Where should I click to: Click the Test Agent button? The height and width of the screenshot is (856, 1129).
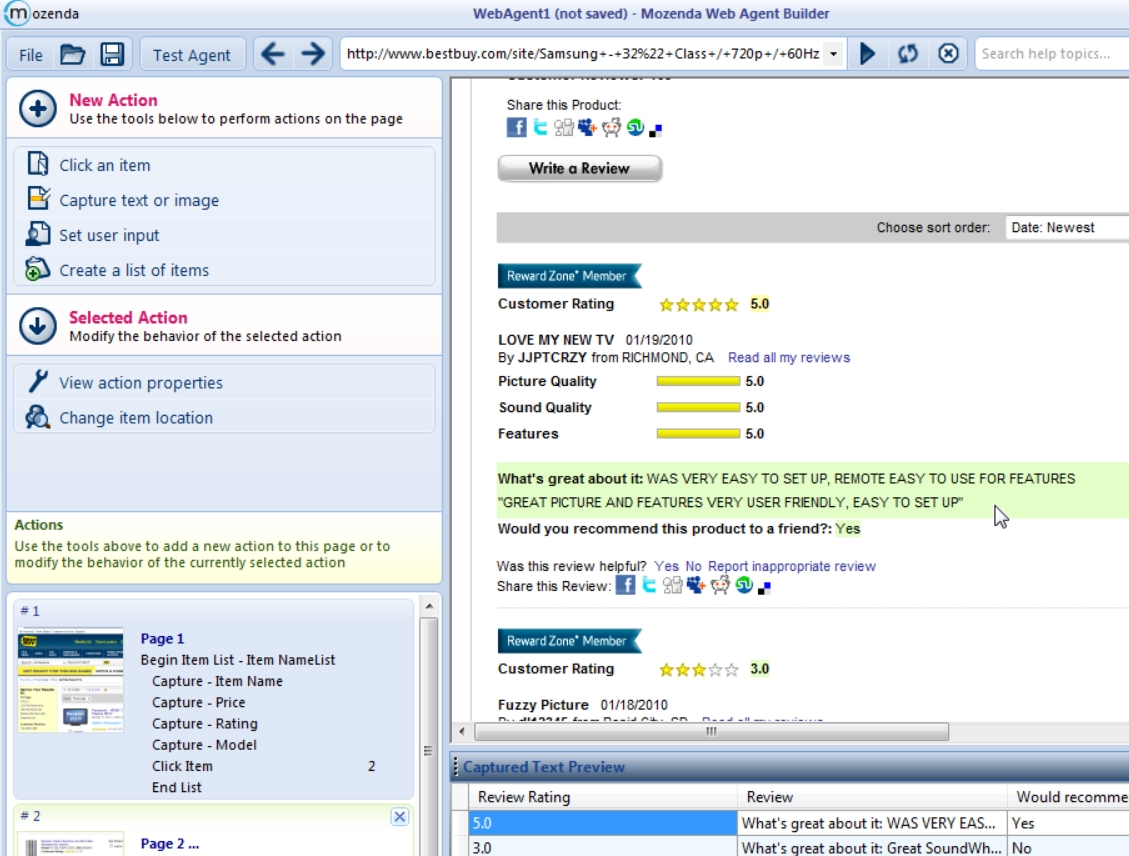tap(192, 55)
